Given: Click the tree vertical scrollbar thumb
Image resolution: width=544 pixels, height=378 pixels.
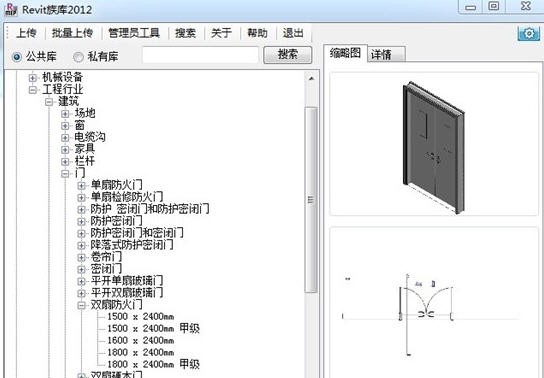Looking at the screenshot, I should pos(311,200).
